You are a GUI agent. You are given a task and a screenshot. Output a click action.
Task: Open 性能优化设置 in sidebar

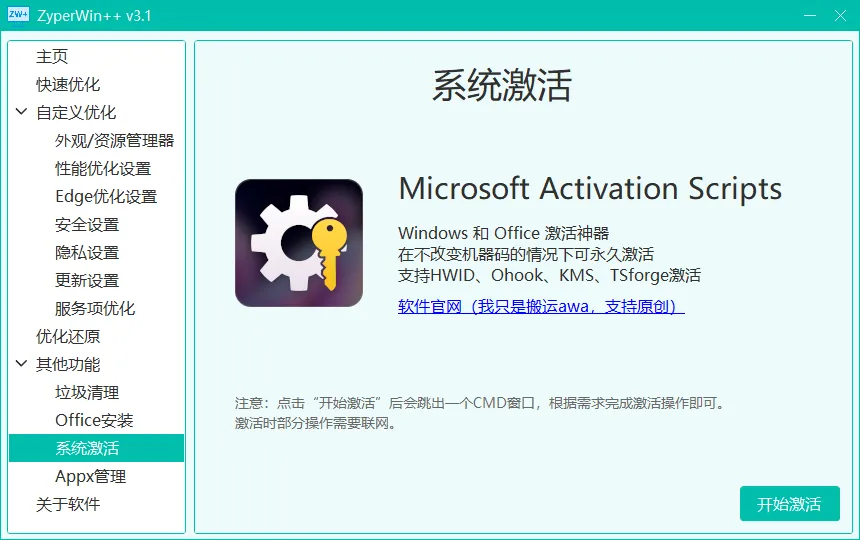(103, 169)
